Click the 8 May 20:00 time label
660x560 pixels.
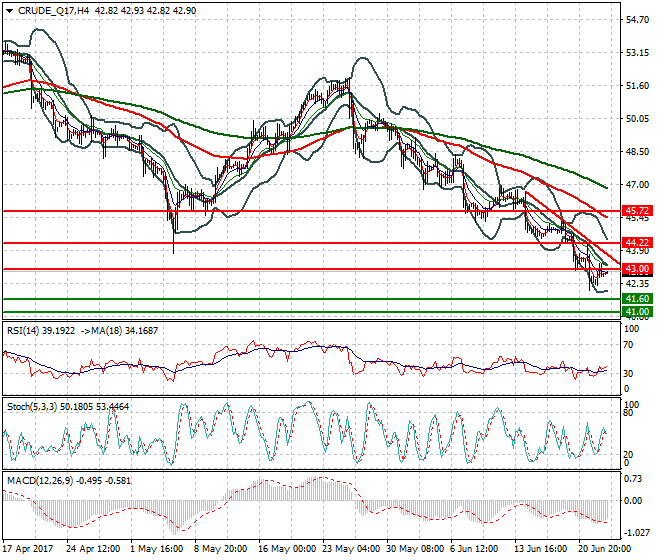pyautogui.click(x=221, y=549)
